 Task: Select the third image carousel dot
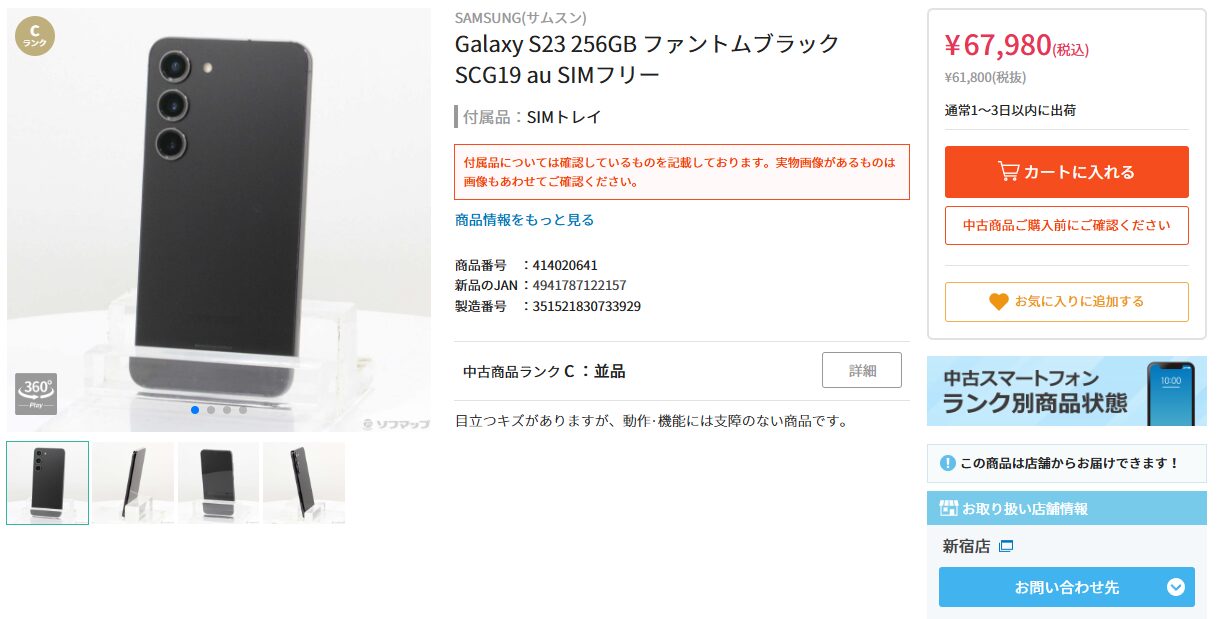(227, 410)
